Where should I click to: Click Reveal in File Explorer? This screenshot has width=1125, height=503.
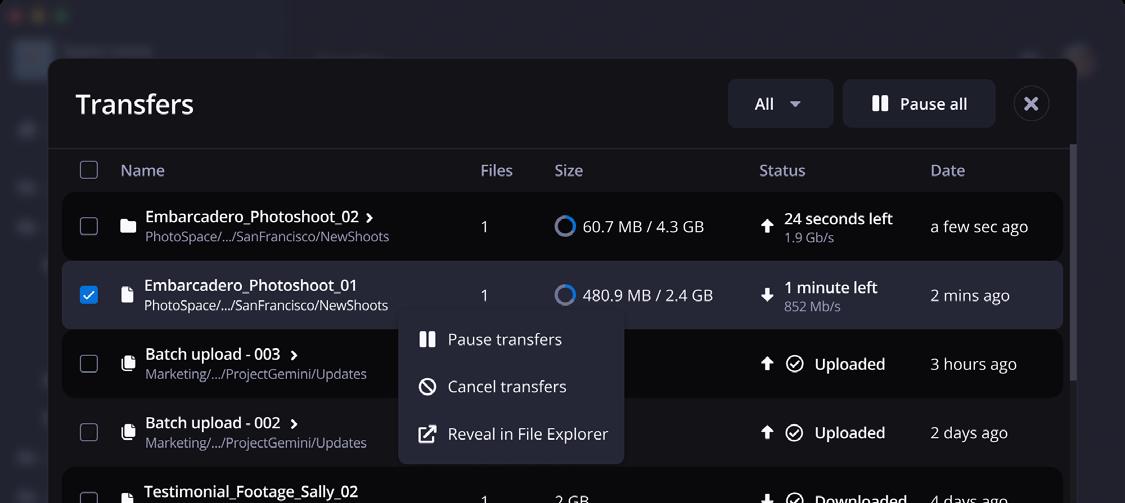[527, 434]
